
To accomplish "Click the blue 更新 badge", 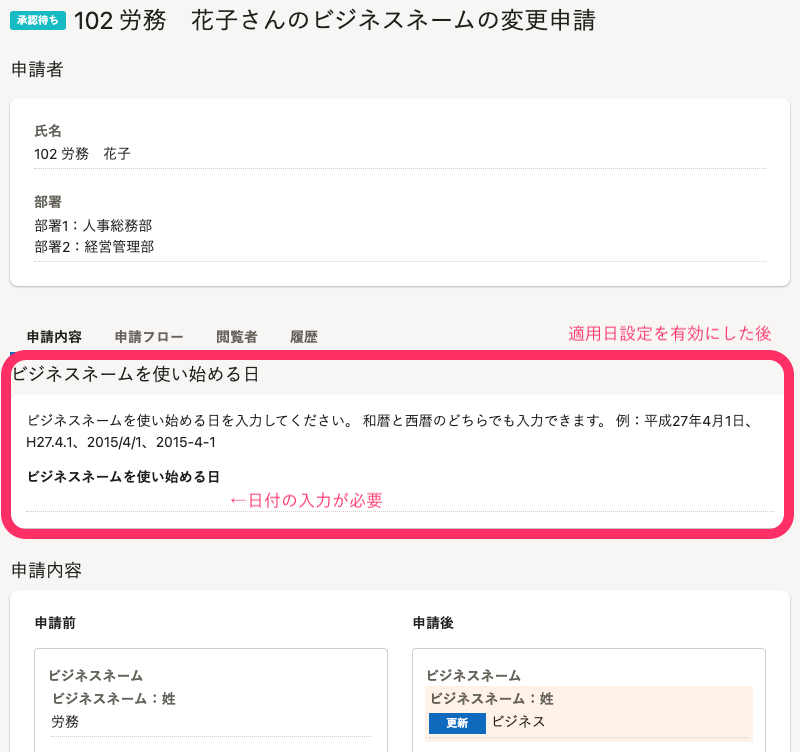I will tap(457, 723).
